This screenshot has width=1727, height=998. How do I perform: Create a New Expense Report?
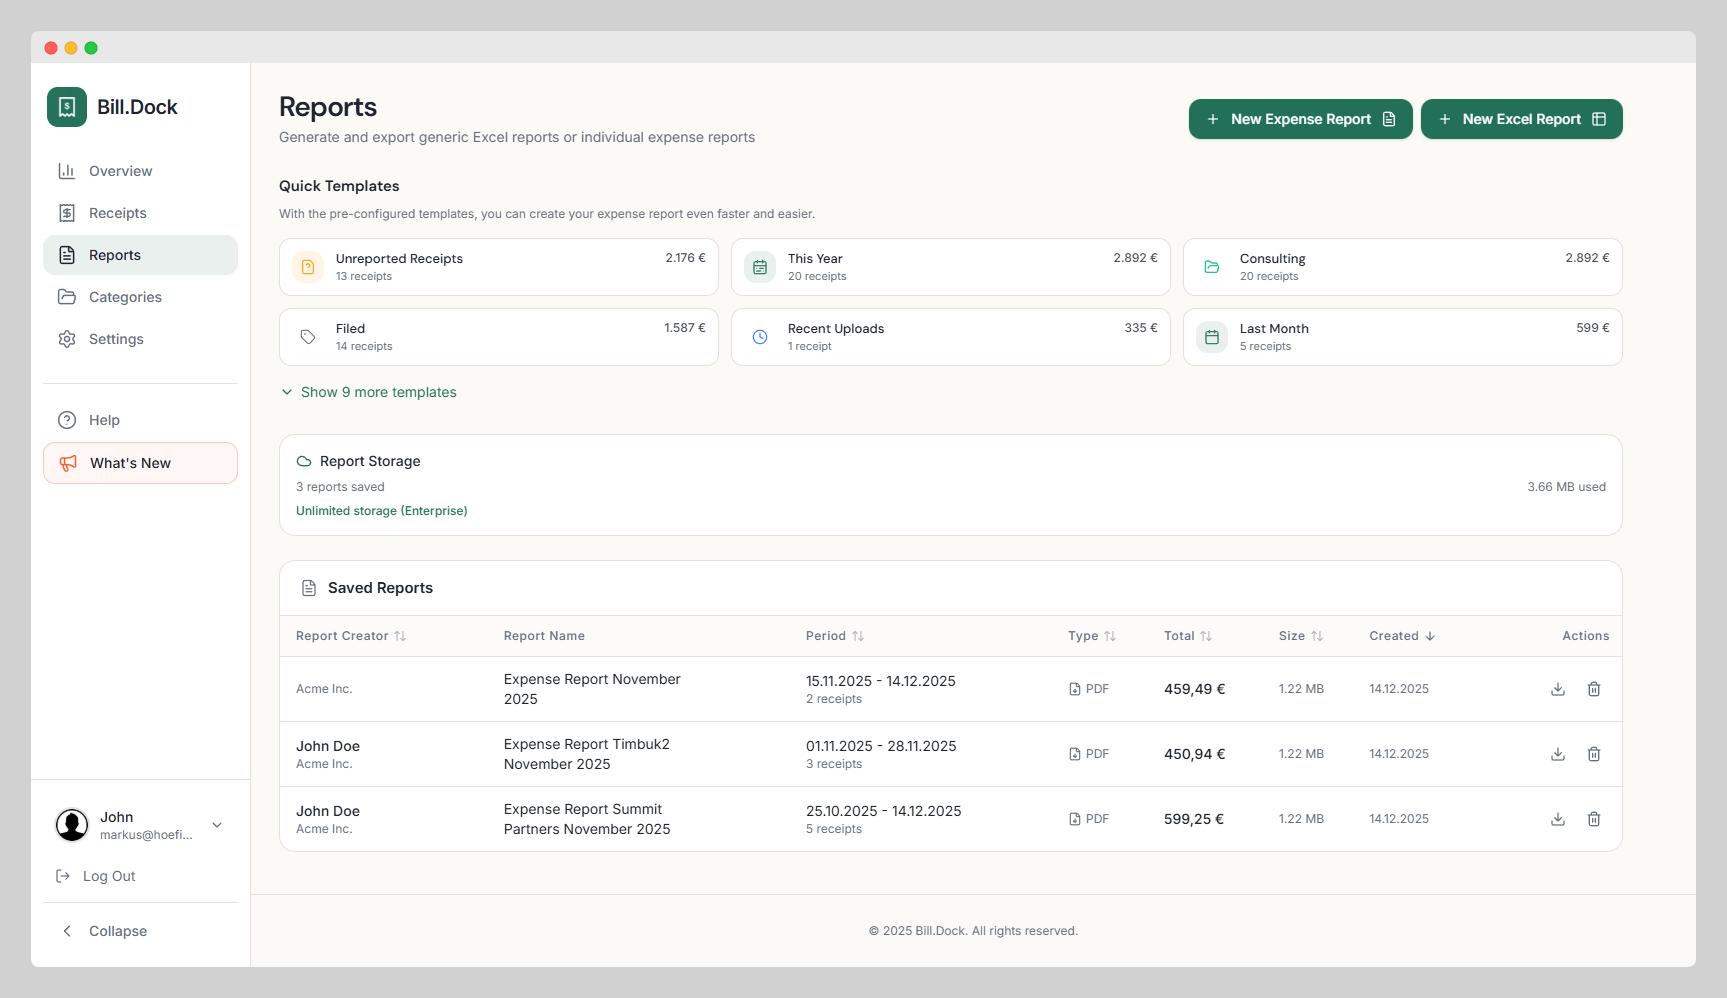pos(1300,119)
